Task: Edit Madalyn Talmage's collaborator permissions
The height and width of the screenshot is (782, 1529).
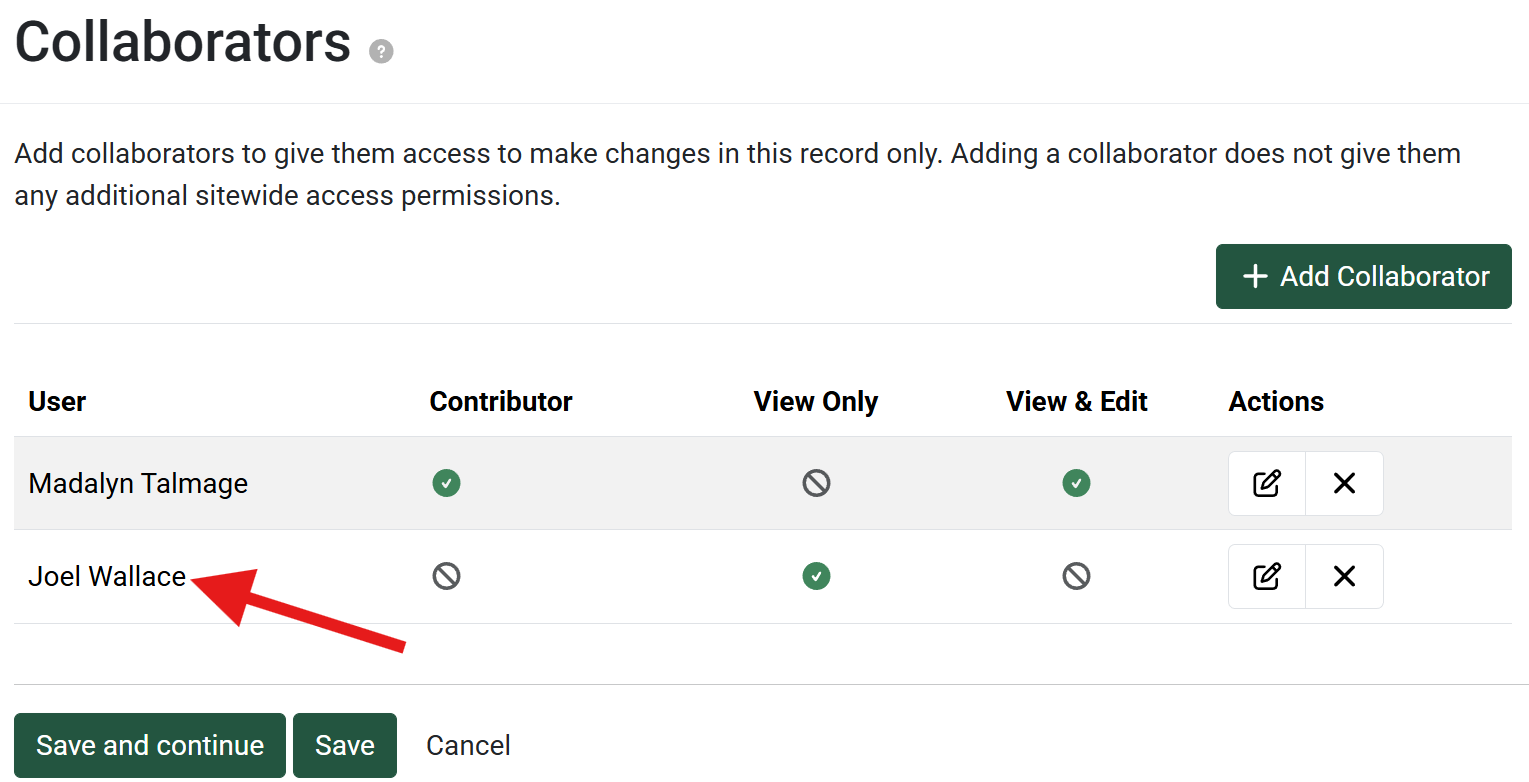Action: point(1267,484)
